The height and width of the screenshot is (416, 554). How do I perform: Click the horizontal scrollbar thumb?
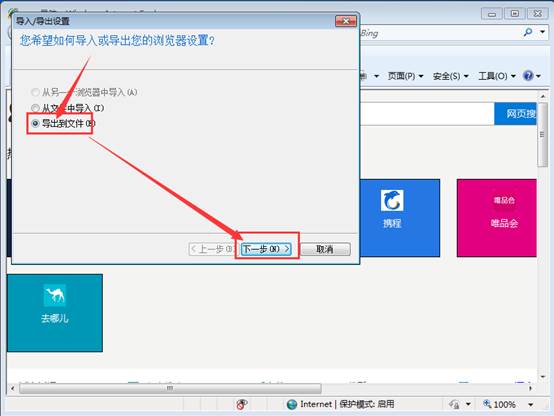point(170,388)
